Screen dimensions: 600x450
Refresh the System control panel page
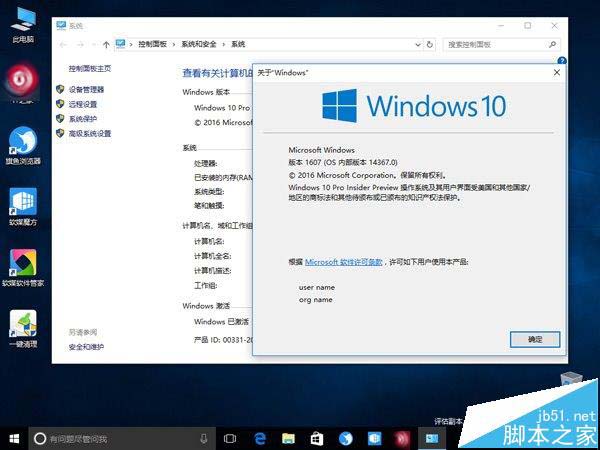coord(430,45)
